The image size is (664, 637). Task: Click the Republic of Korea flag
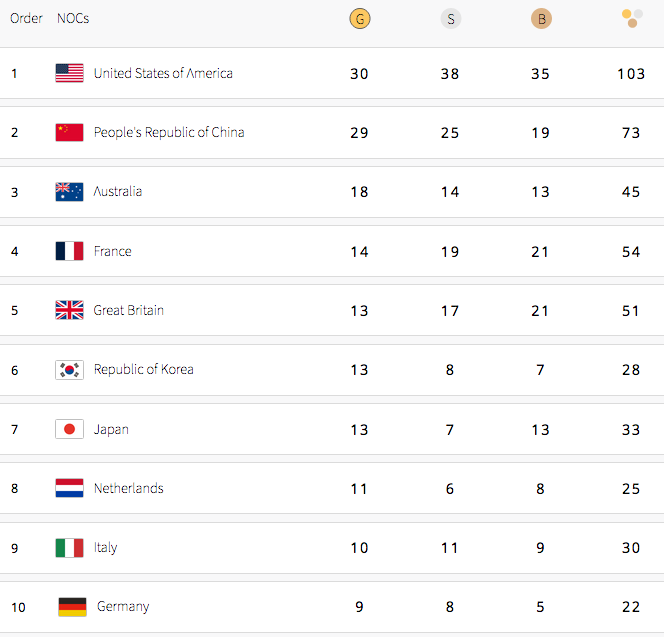[x=69, y=370]
